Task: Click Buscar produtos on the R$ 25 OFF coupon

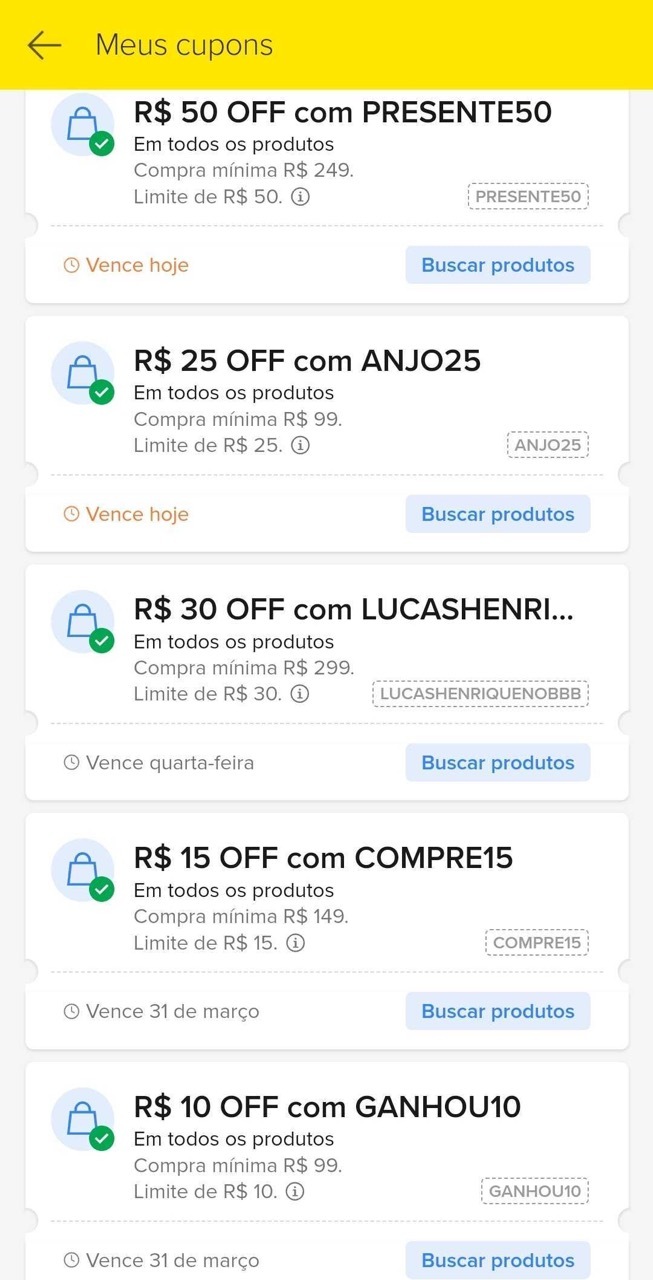Action: click(x=497, y=513)
